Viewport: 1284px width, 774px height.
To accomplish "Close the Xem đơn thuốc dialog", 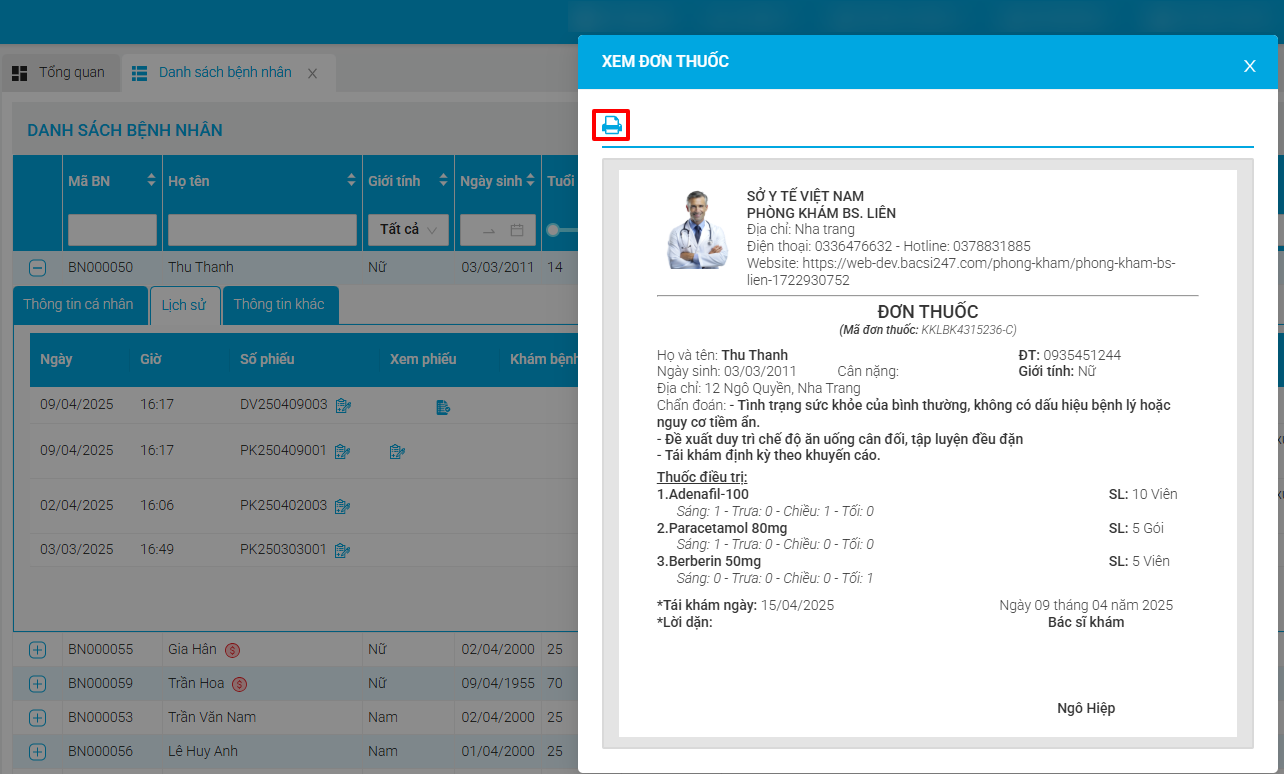I will (x=1249, y=66).
